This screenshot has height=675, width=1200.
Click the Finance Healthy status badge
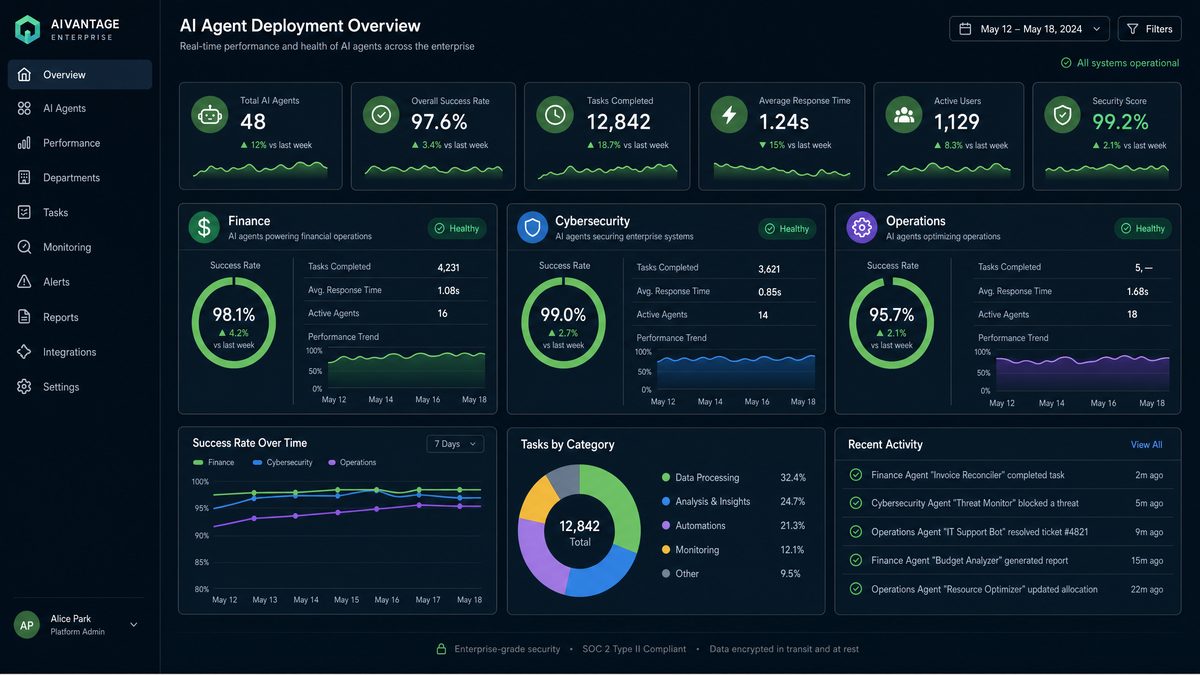tap(458, 228)
